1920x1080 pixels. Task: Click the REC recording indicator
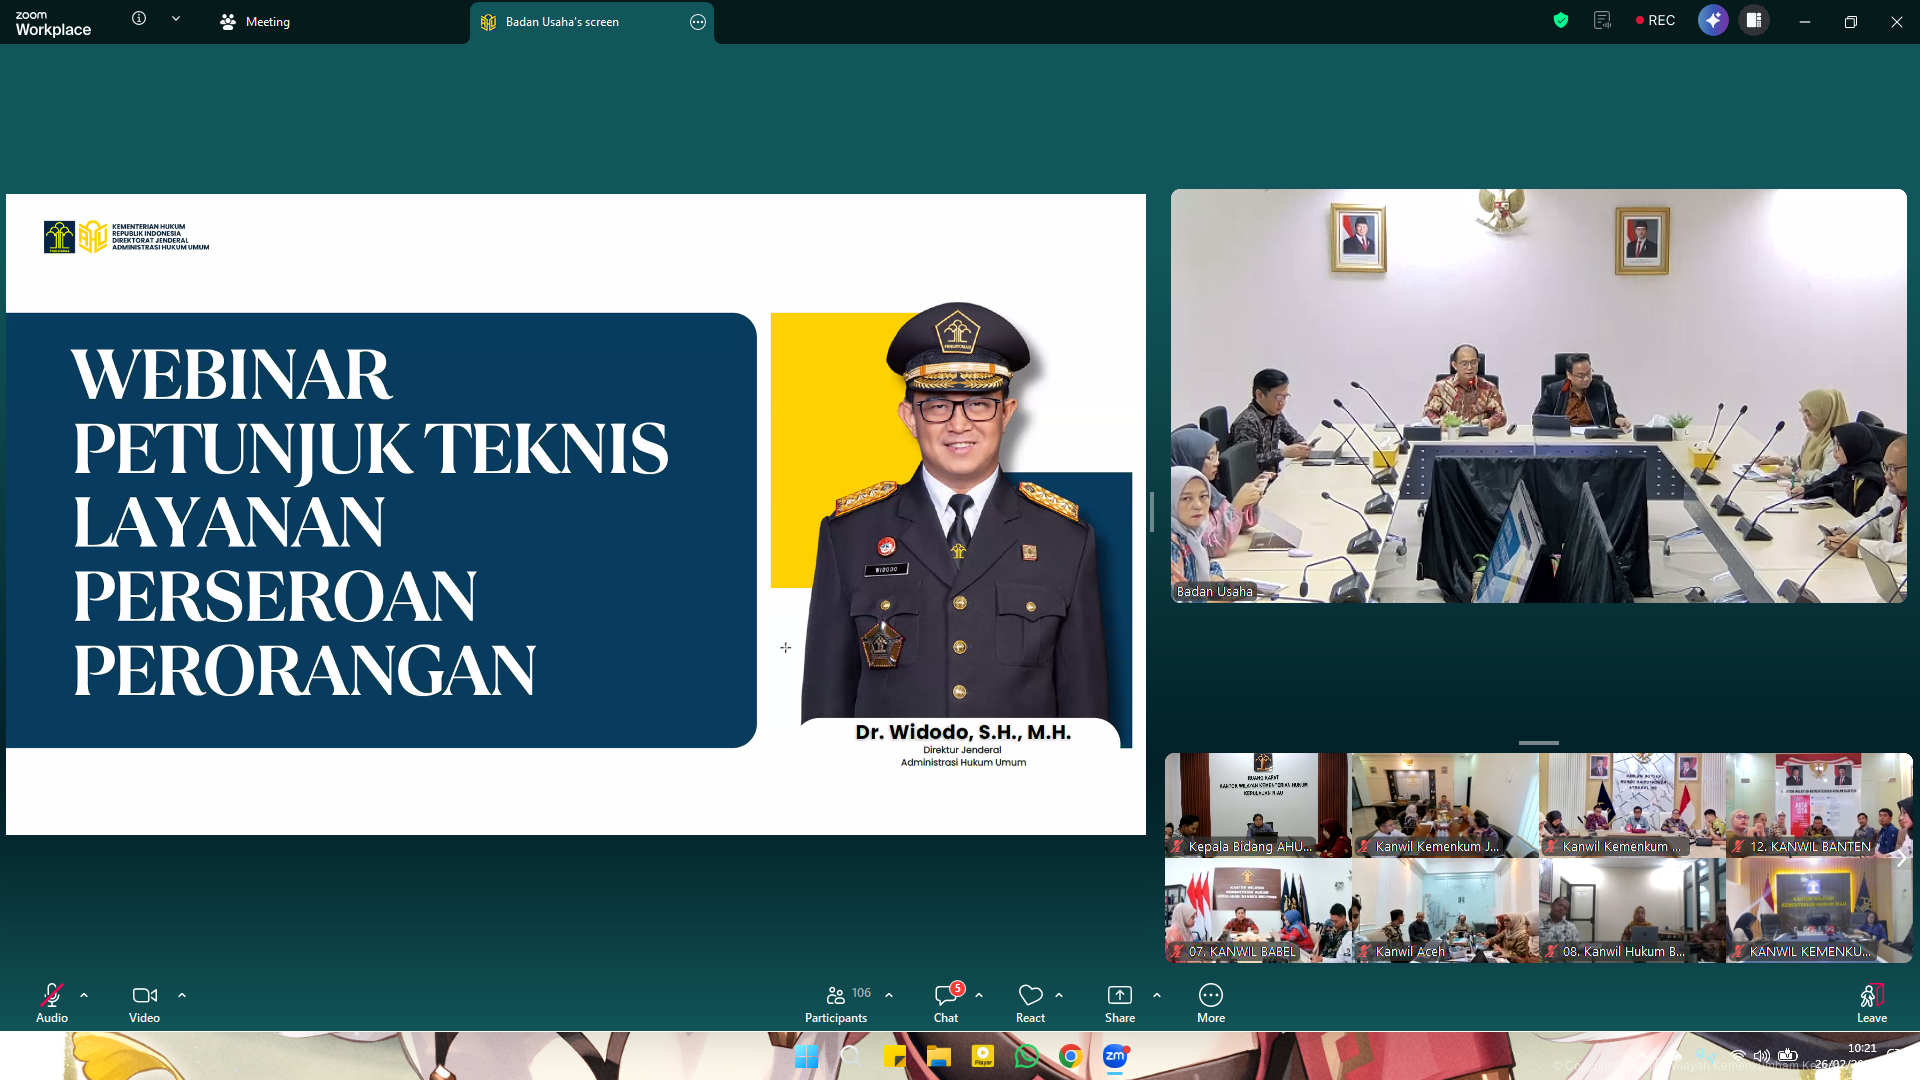(x=1655, y=20)
